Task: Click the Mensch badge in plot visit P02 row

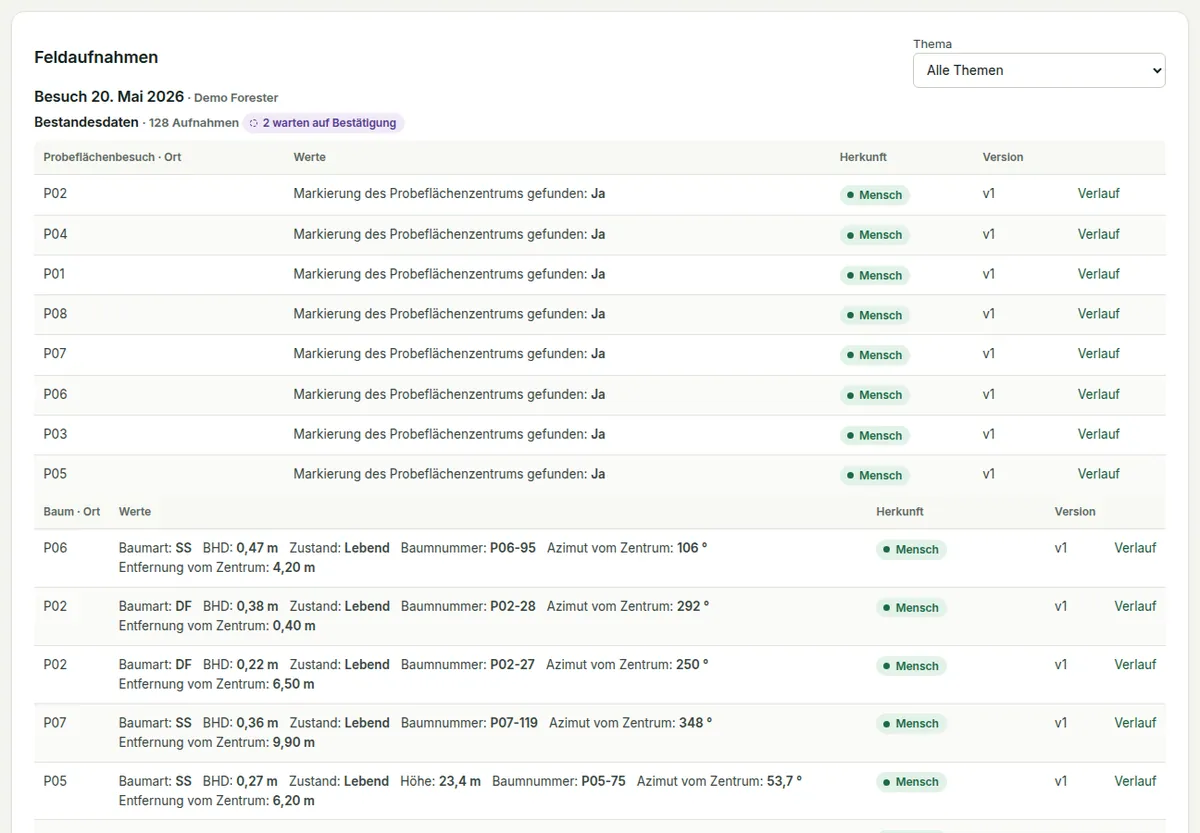Action: pyautogui.click(x=875, y=195)
